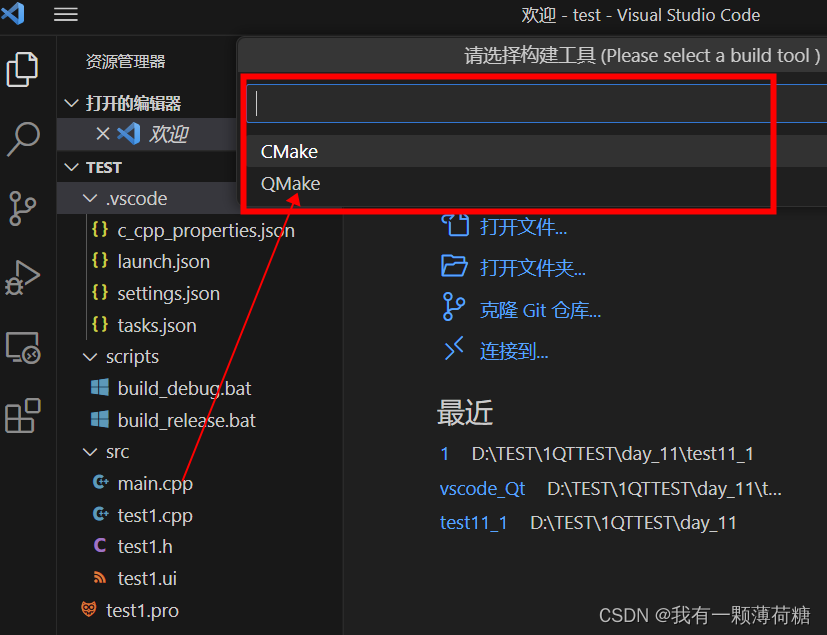
Task: Click the VS Code logo in title bar
Action: coord(13,13)
